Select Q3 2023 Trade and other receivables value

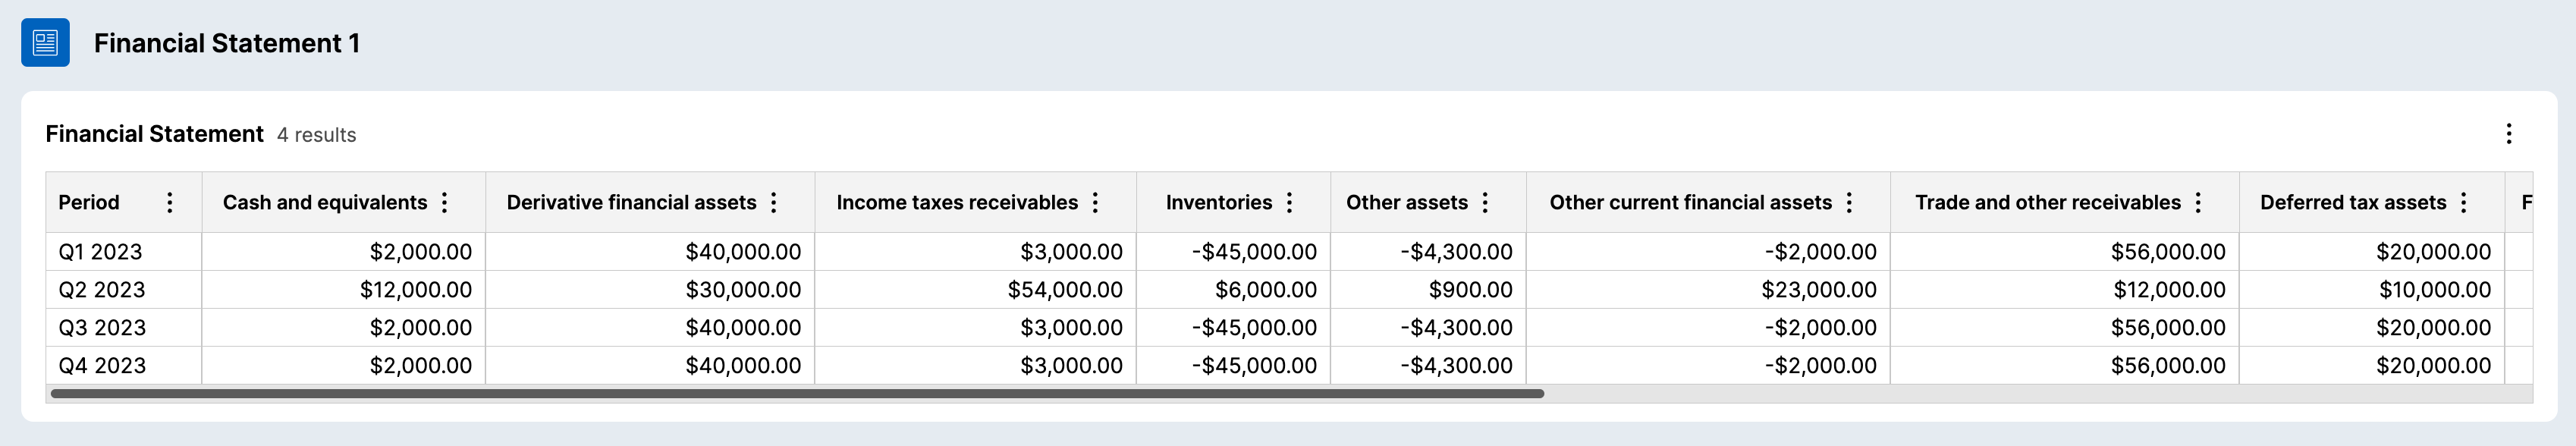click(x=2167, y=328)
